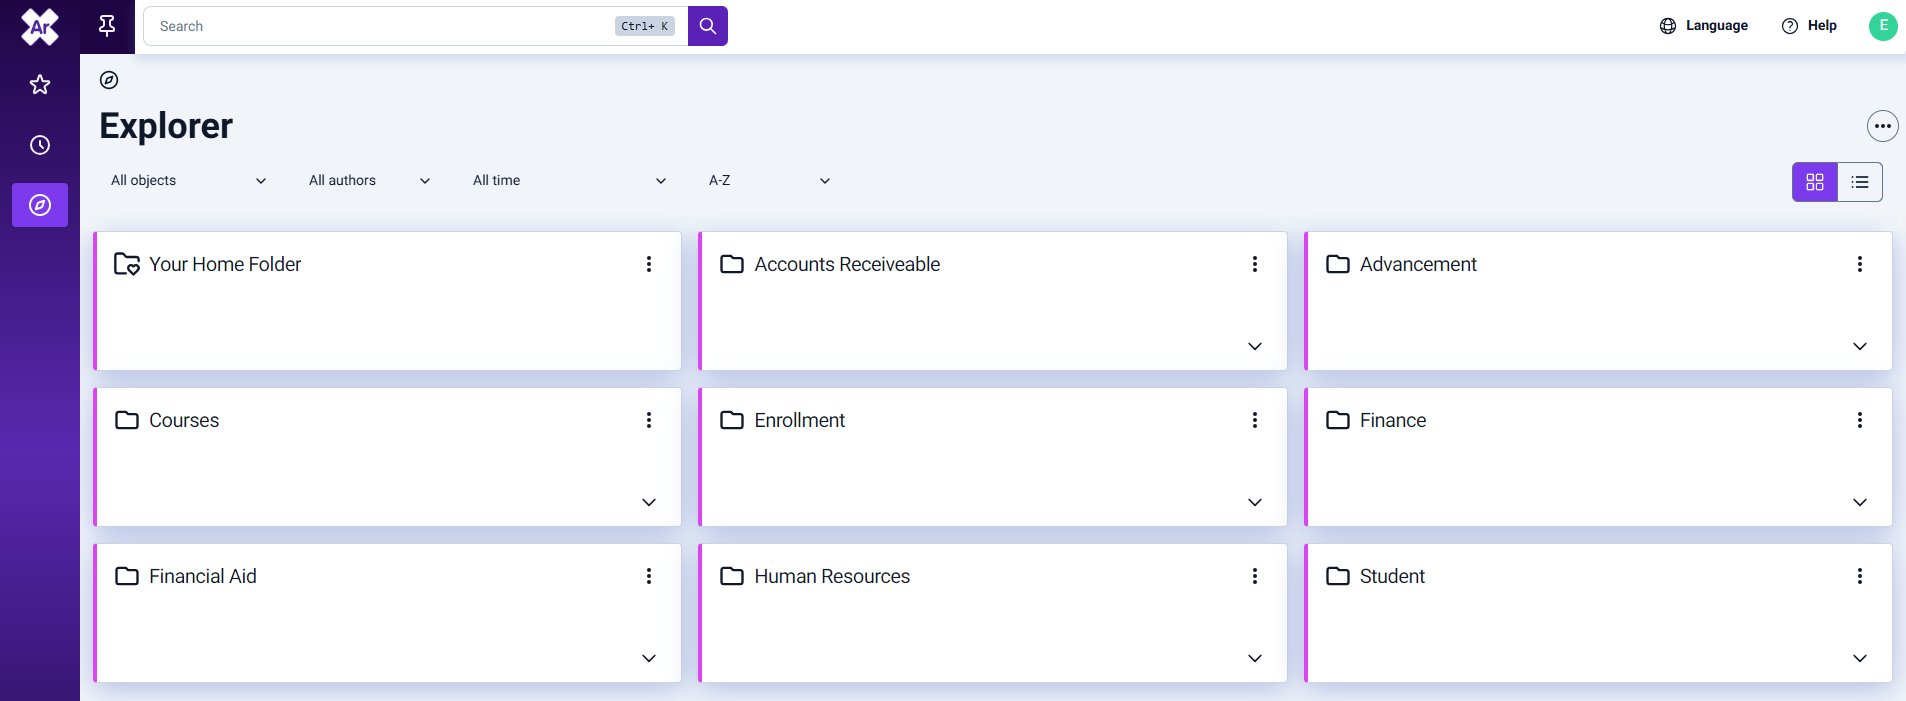
Task: Expand the Advancement card chevron
Action: point(1860,346)
